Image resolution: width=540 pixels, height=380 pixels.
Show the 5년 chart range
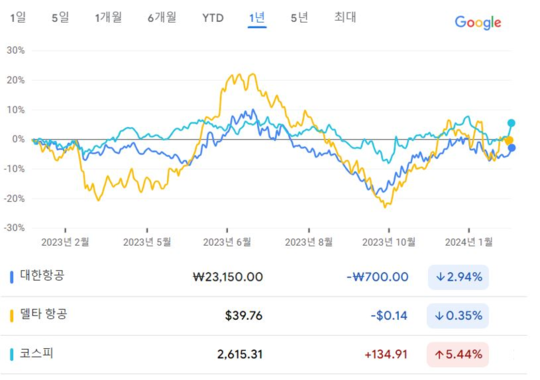(299, 17)
